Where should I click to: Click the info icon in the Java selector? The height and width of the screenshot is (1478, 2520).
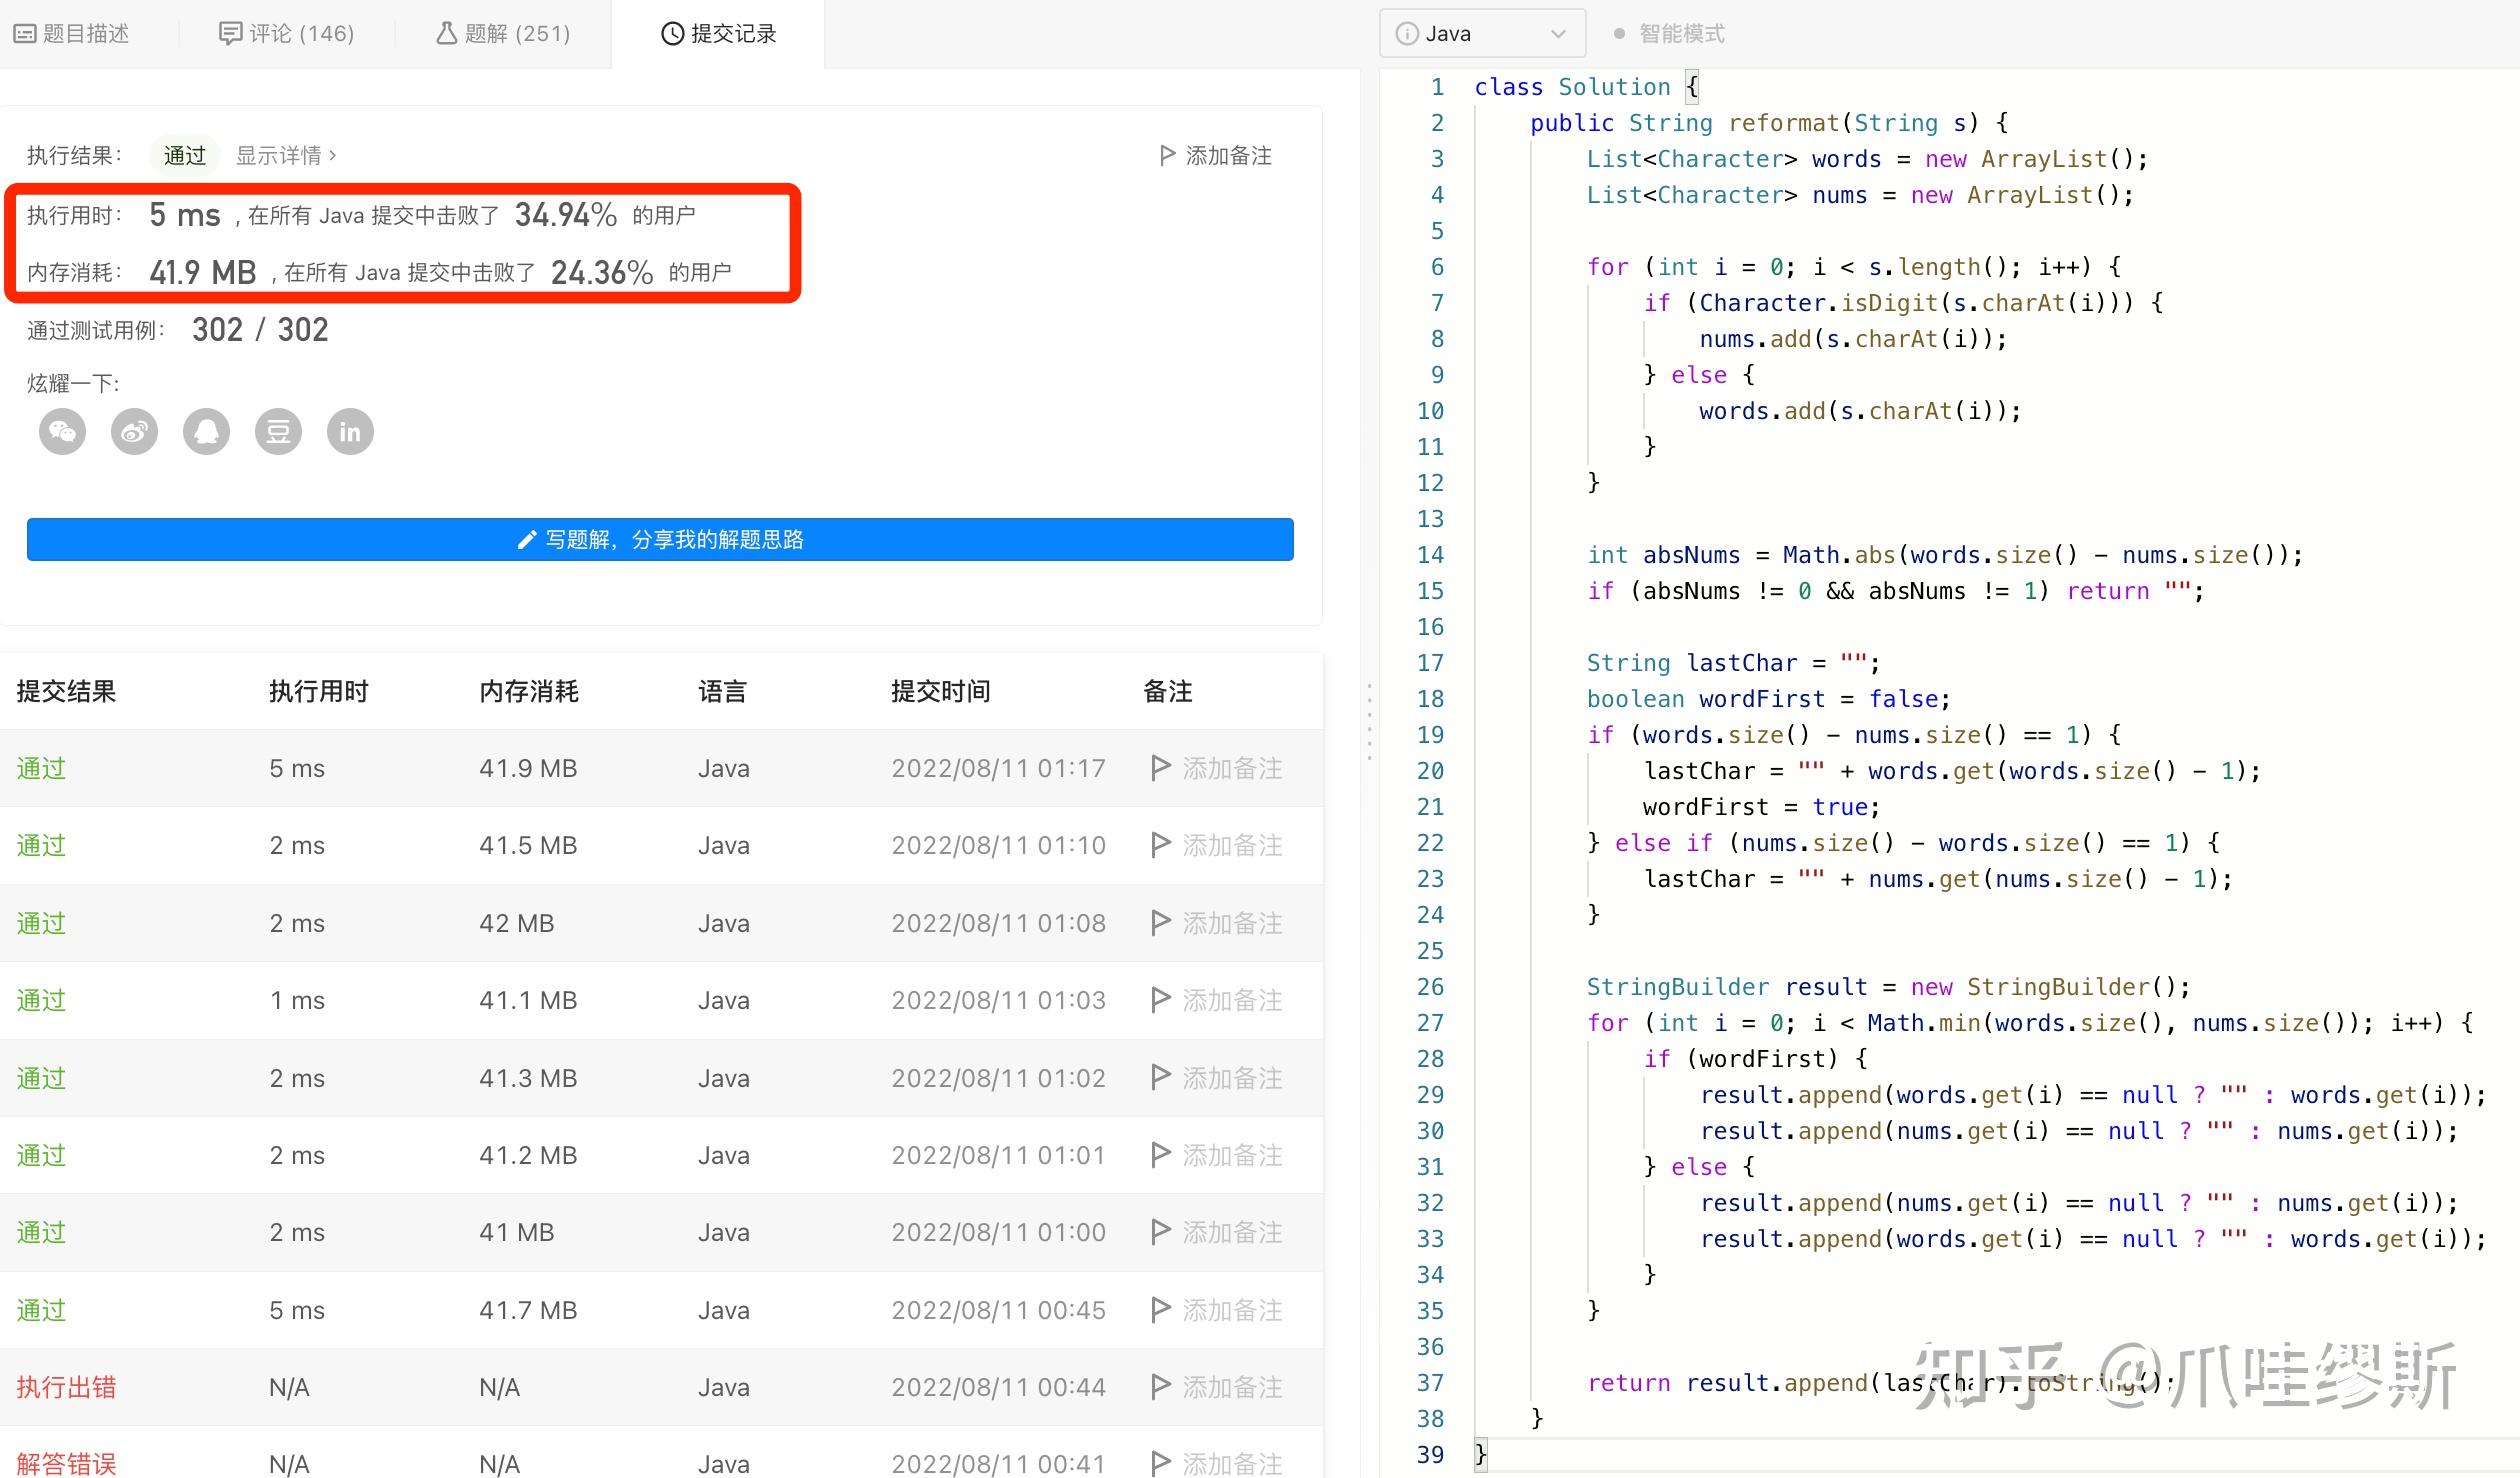pos(1408,32)
